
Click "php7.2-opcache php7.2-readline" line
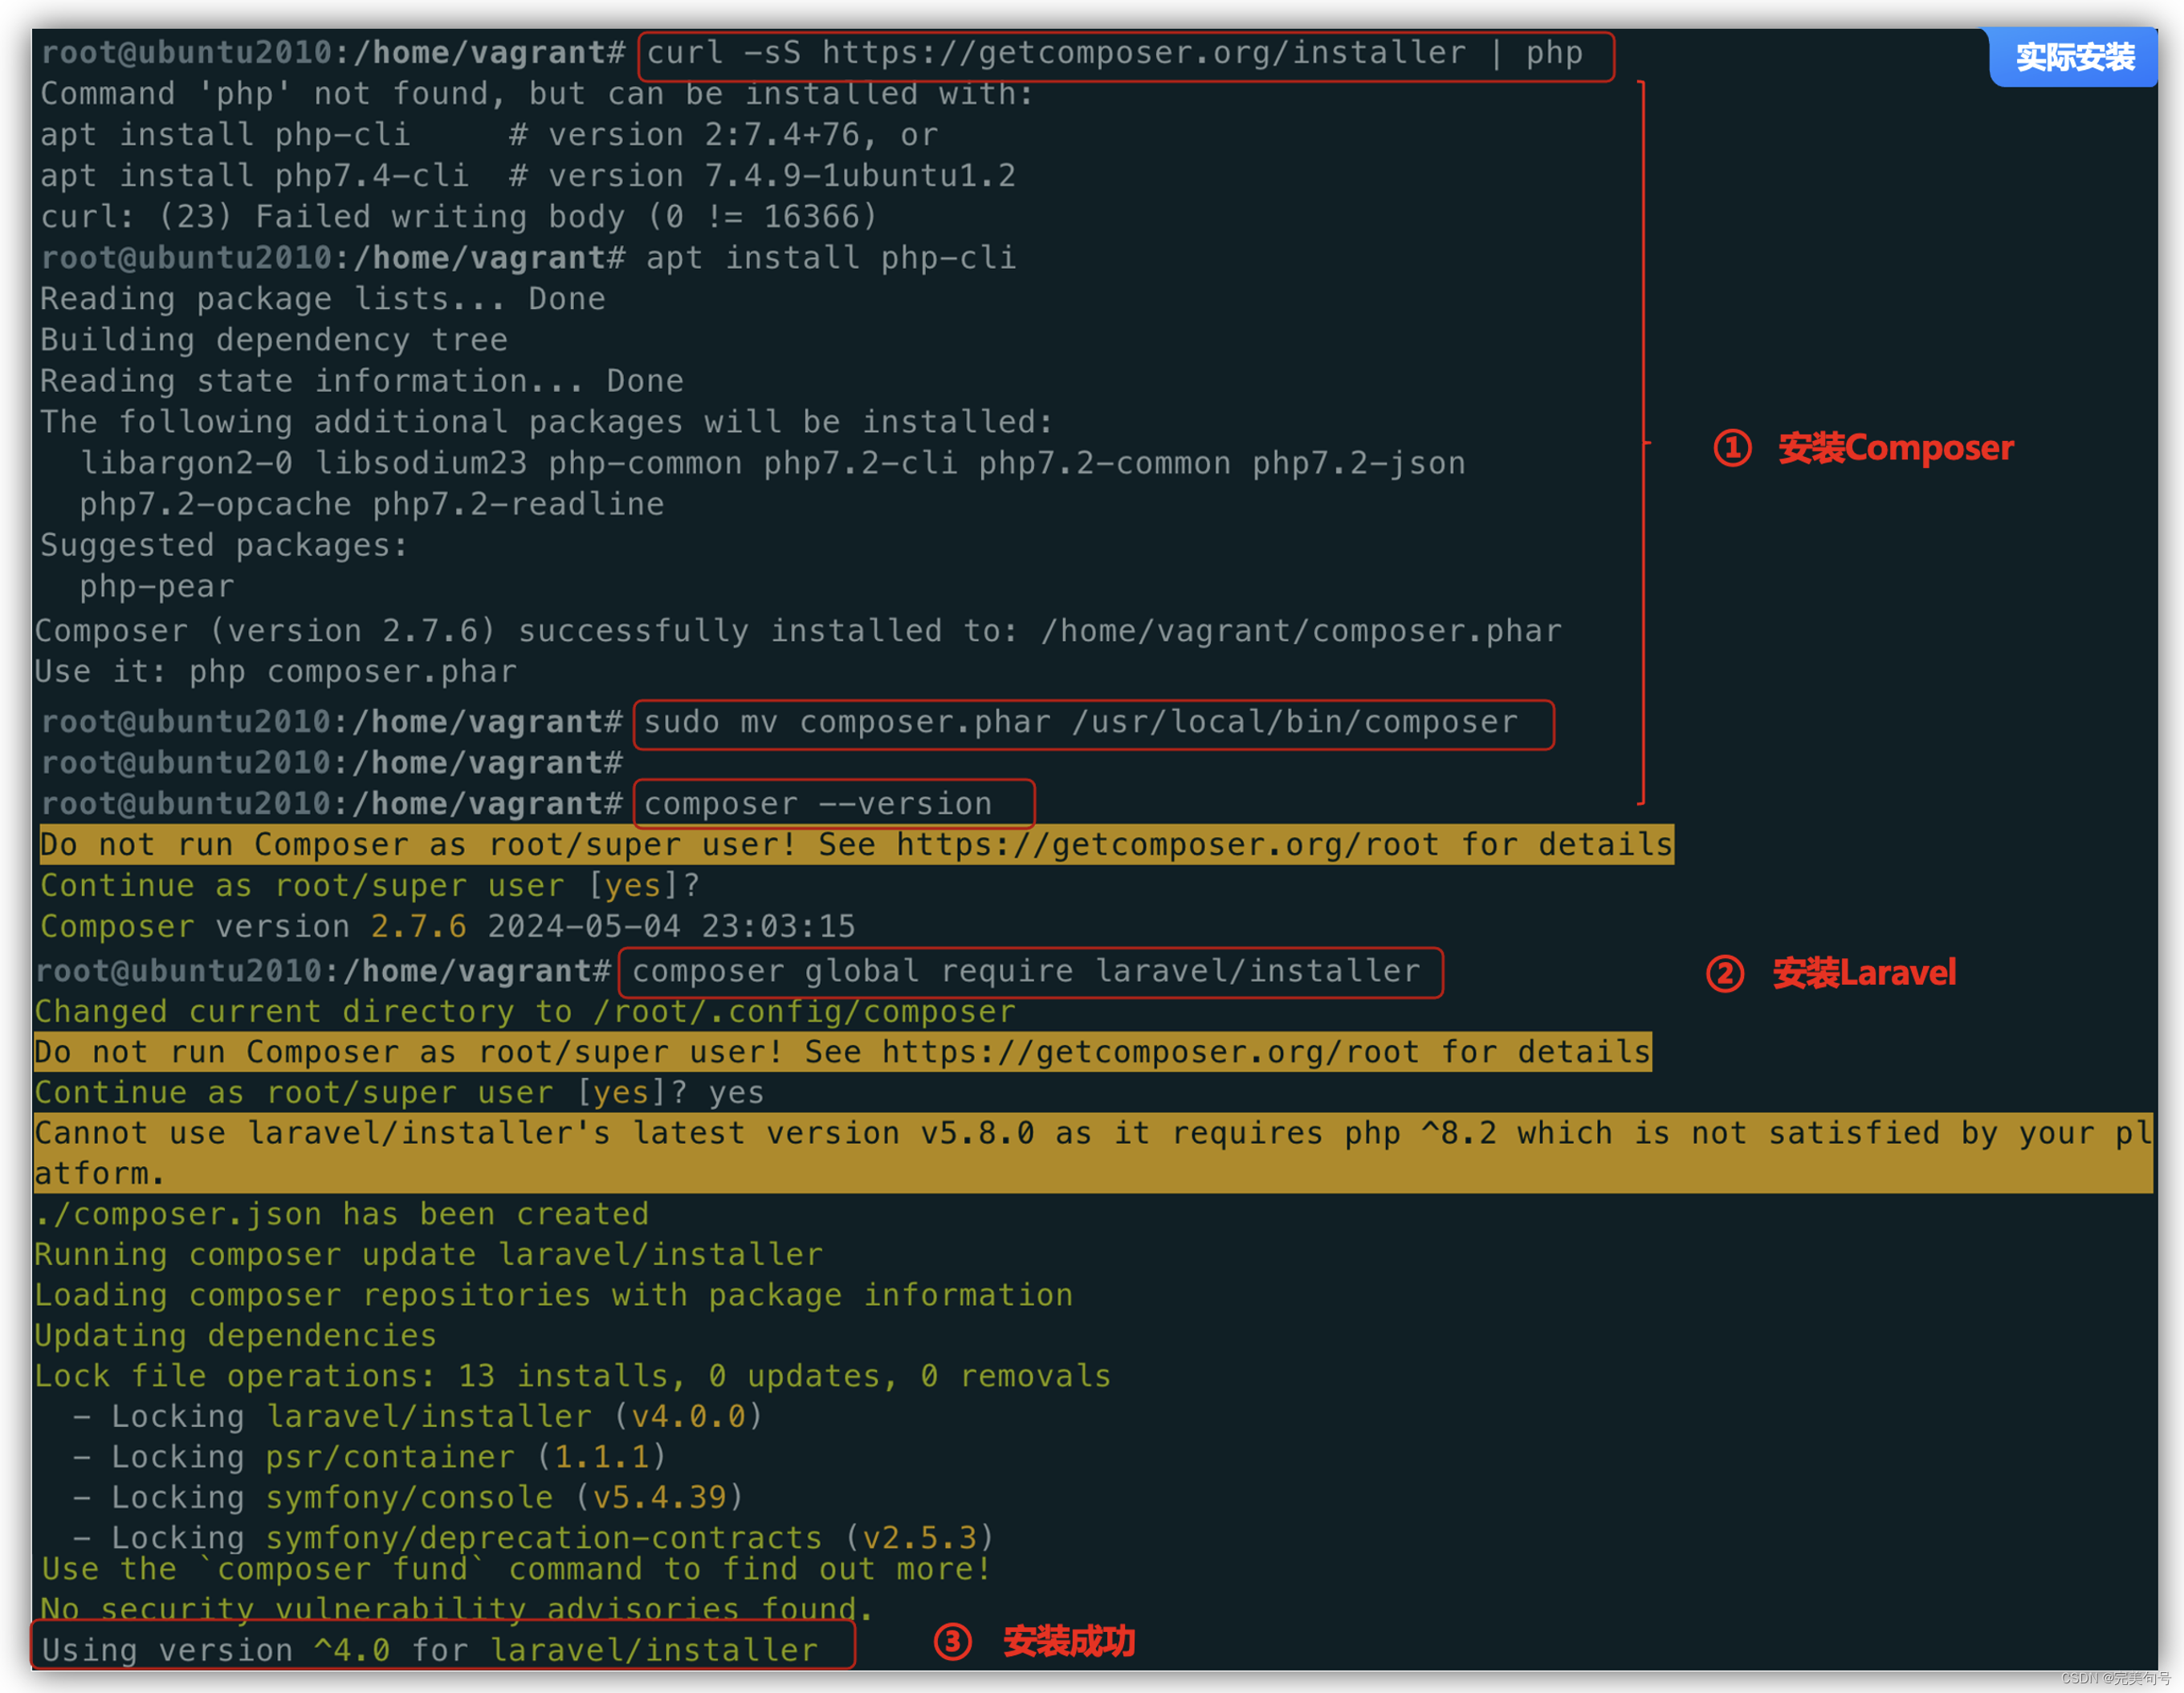[372, 504]
